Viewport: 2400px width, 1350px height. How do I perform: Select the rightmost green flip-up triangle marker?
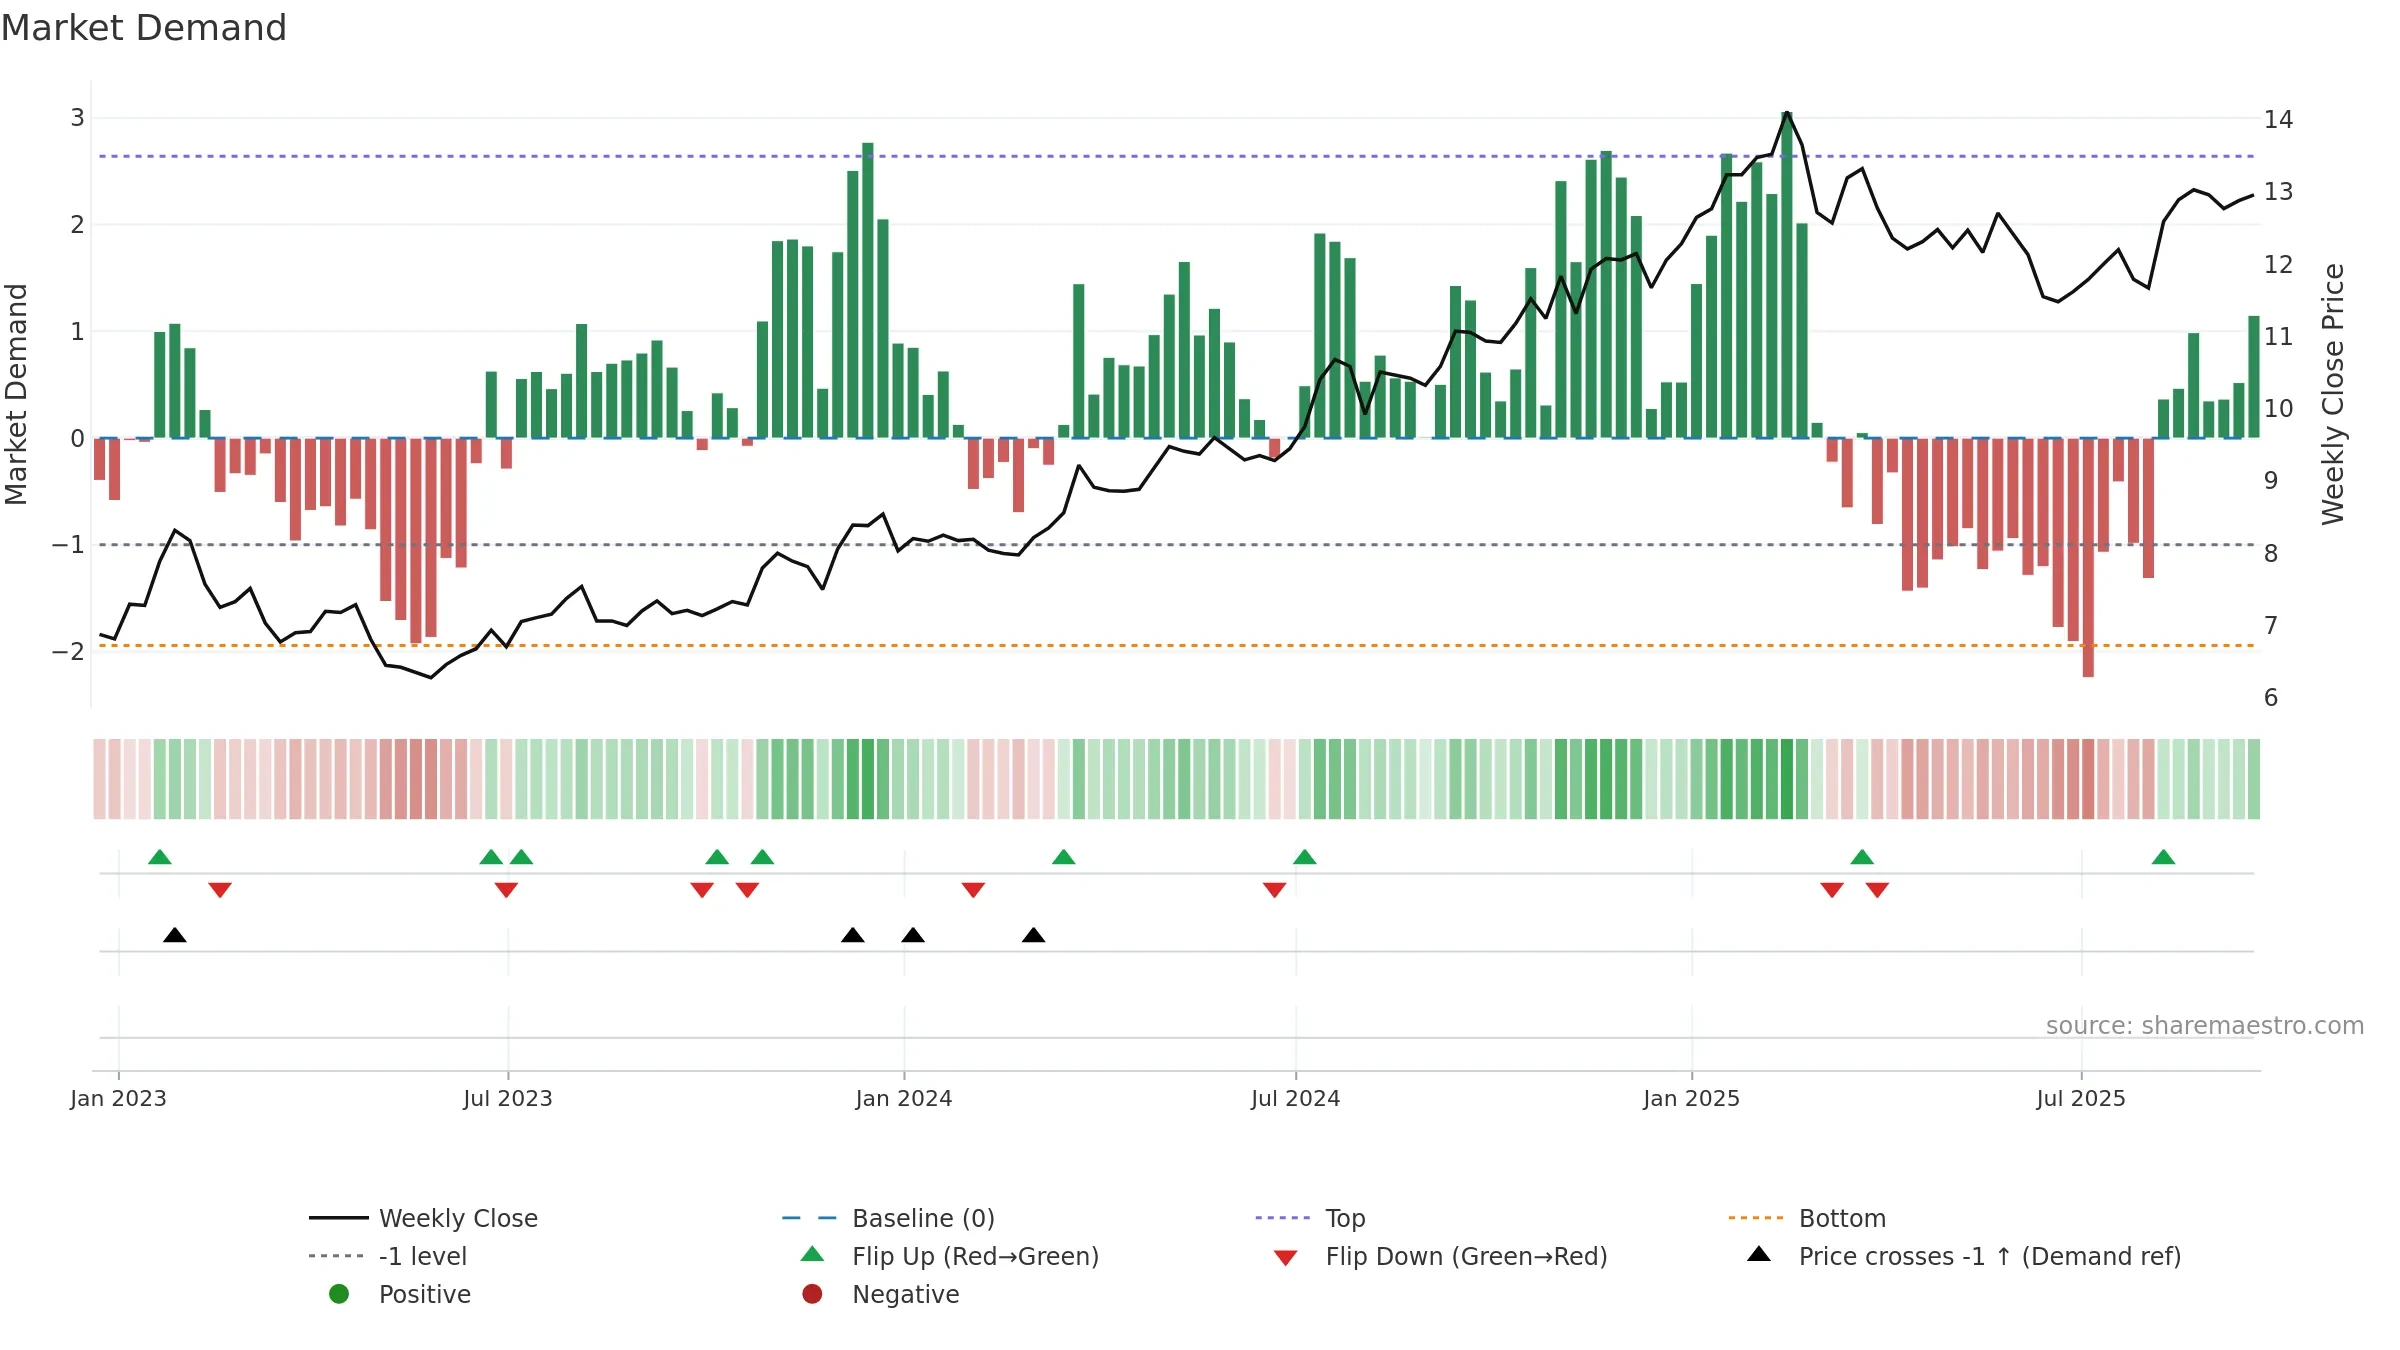pyautogui.click(x=2163, y=857)
